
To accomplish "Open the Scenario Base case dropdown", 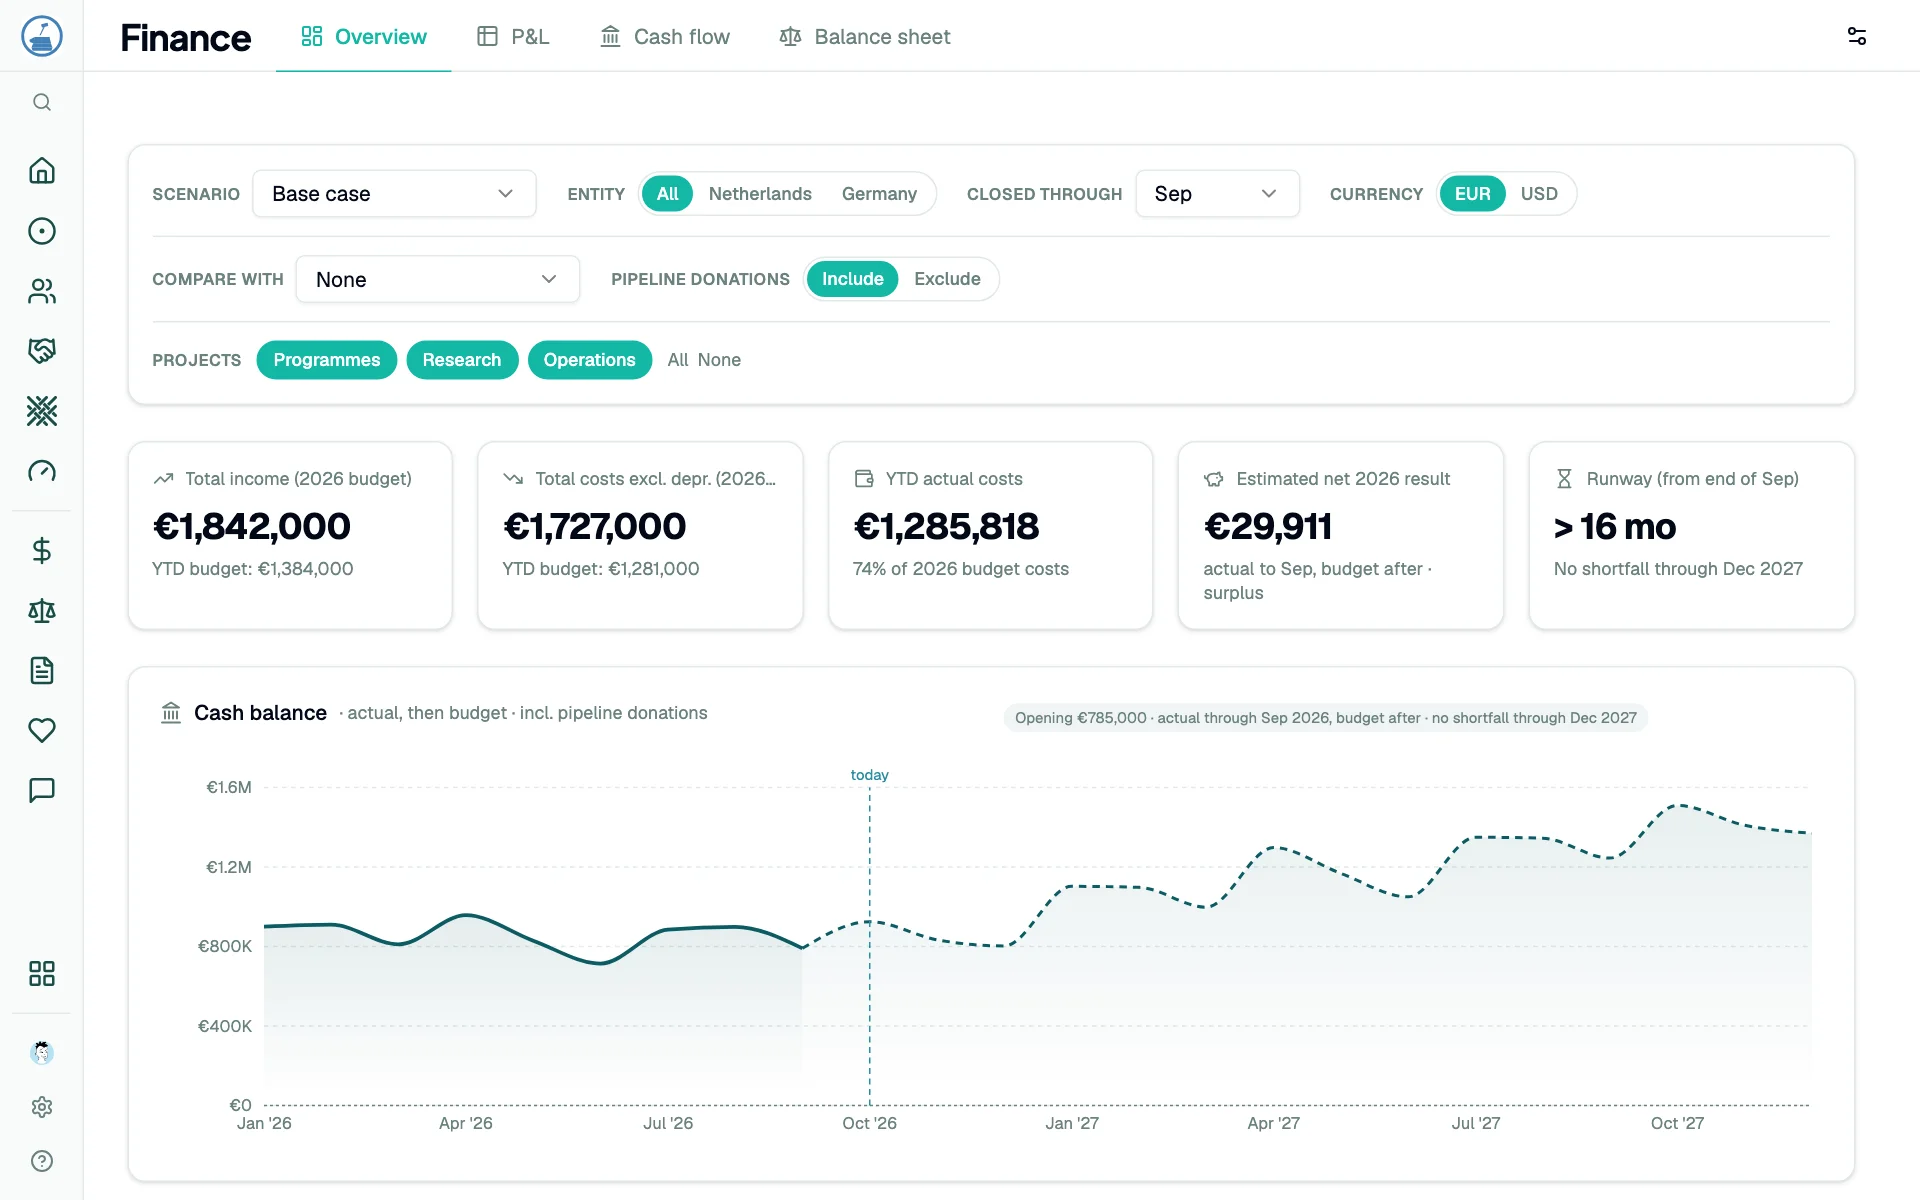I will [x=394, y=194].
